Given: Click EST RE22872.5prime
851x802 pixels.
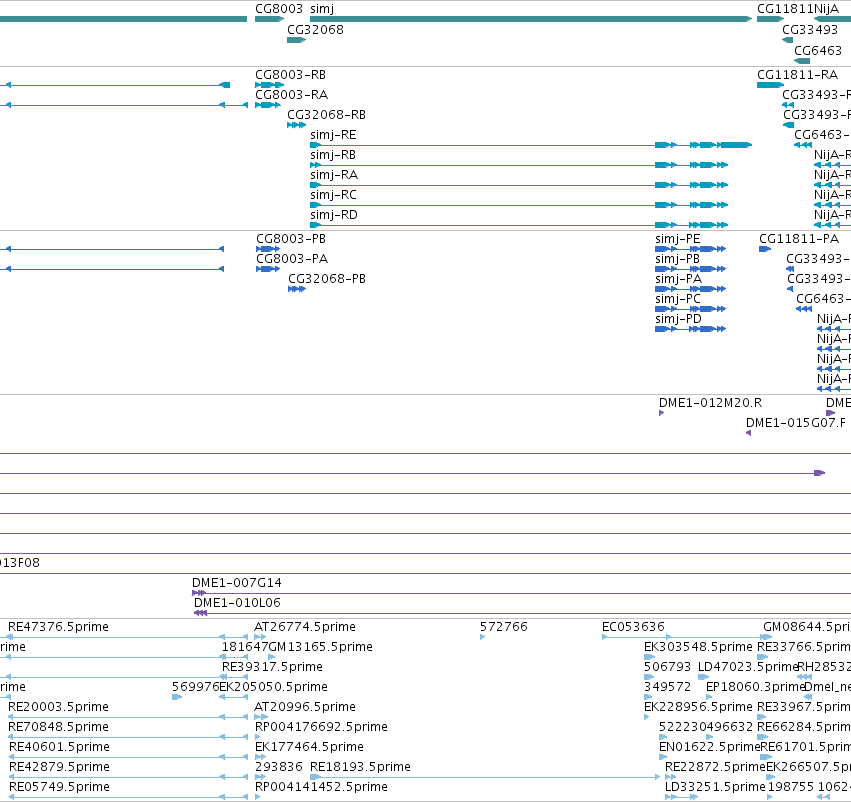Looking at the screenshot, I should click(x=715, y=768).
